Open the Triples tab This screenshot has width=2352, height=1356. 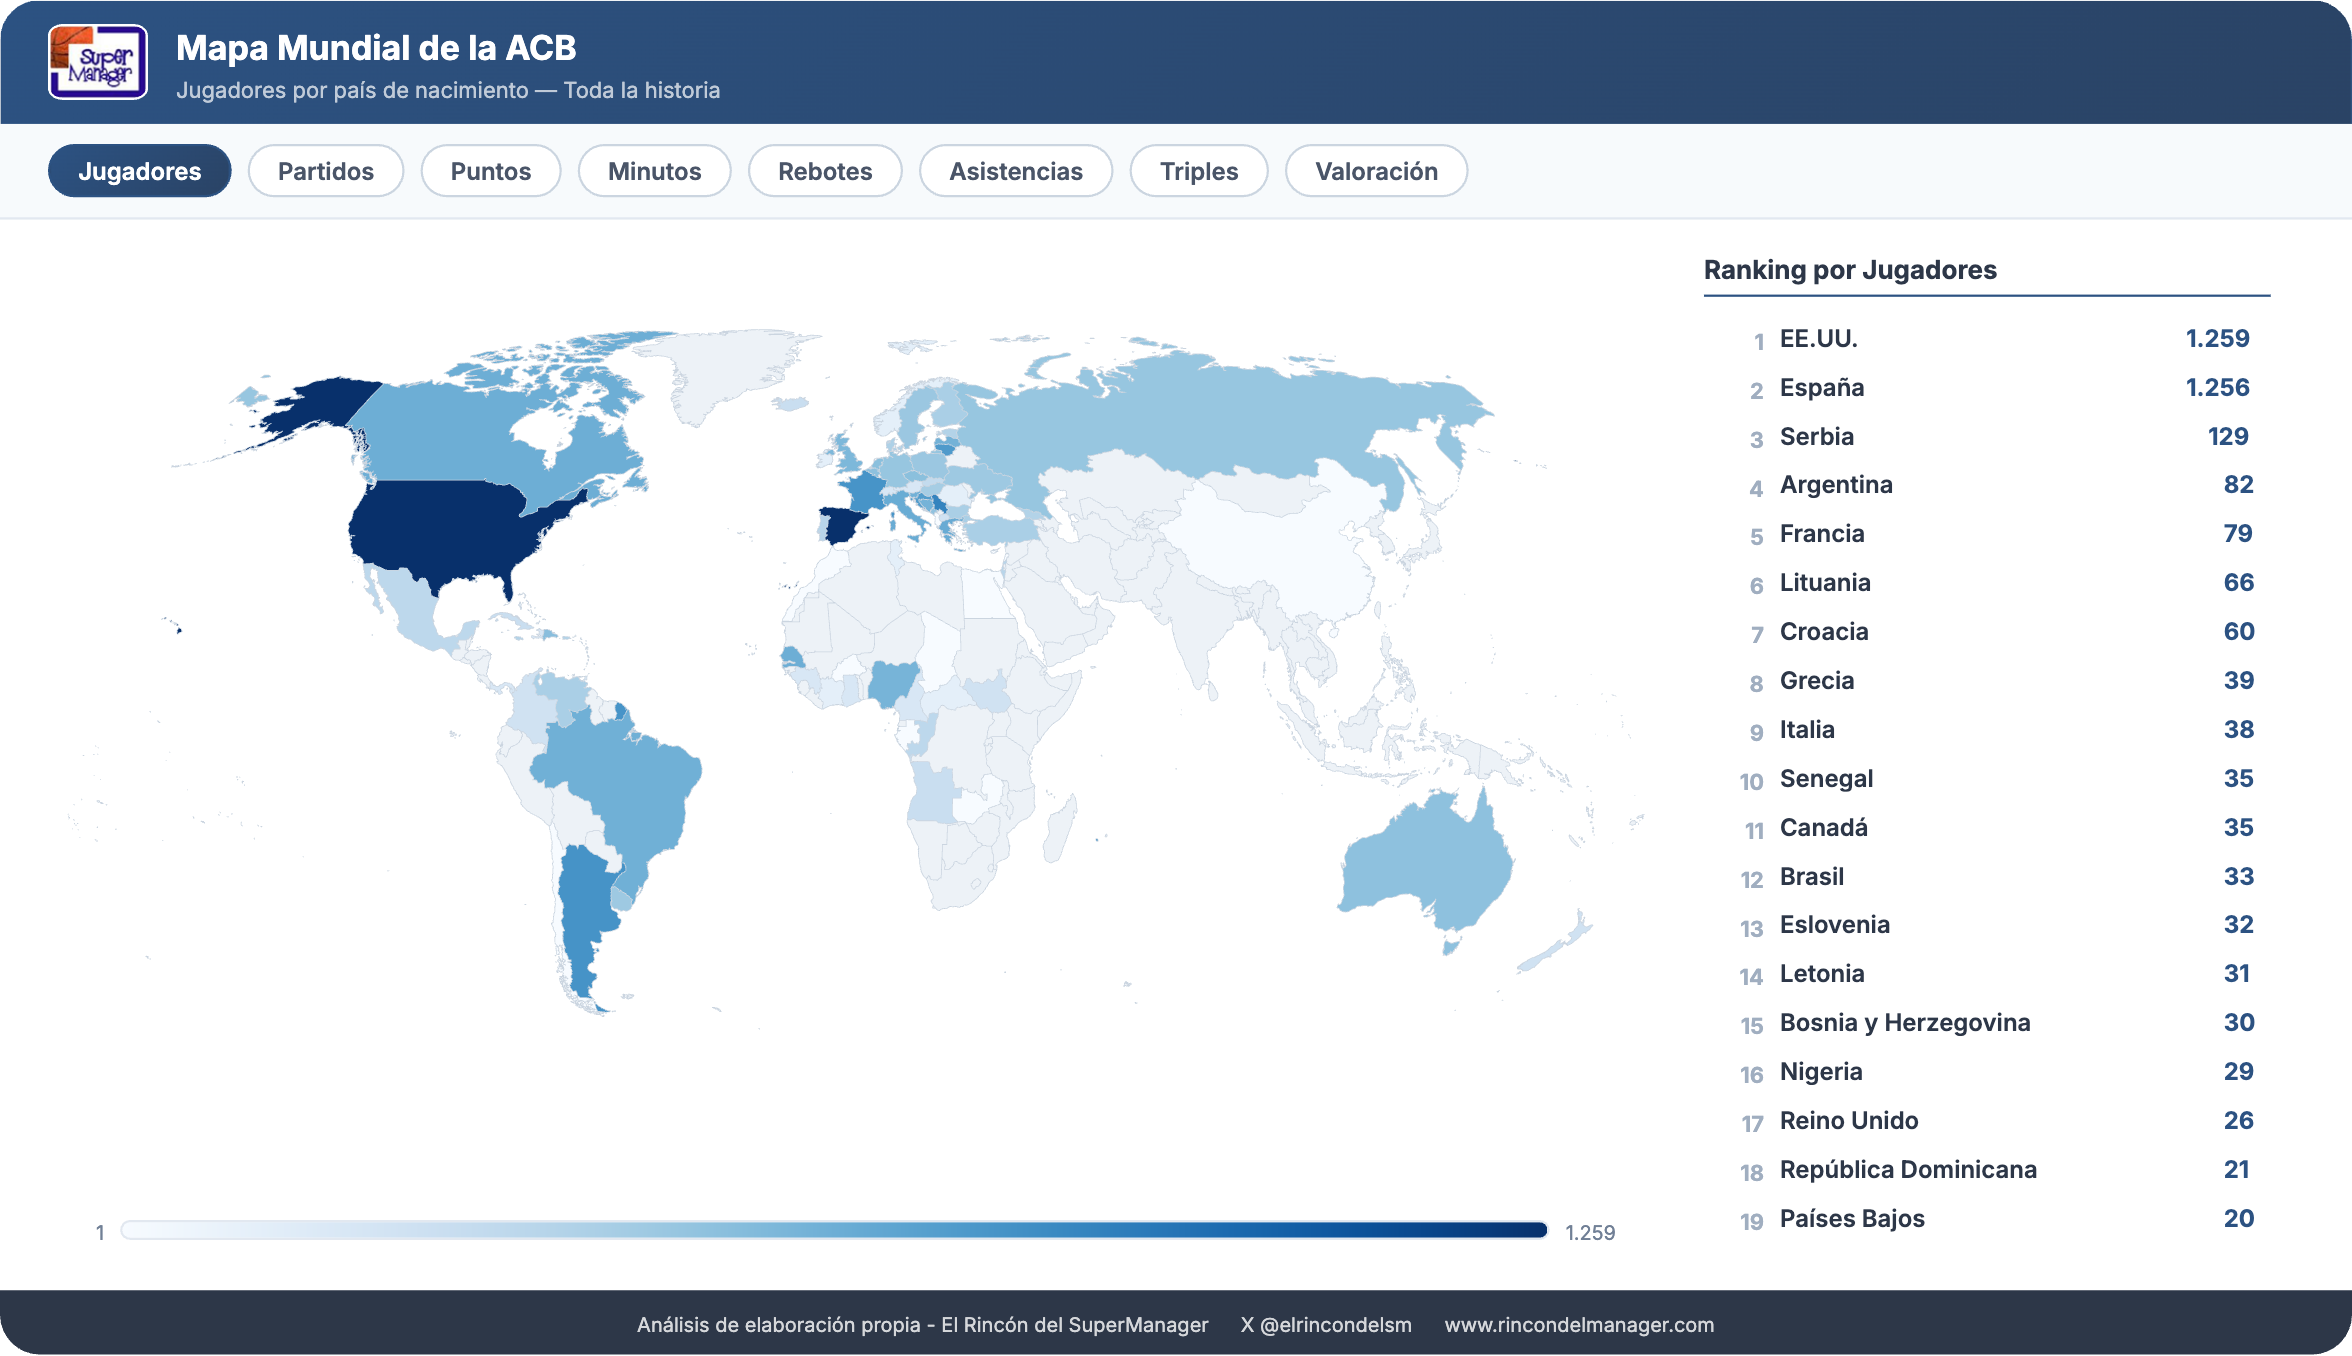pos(1198,171)
